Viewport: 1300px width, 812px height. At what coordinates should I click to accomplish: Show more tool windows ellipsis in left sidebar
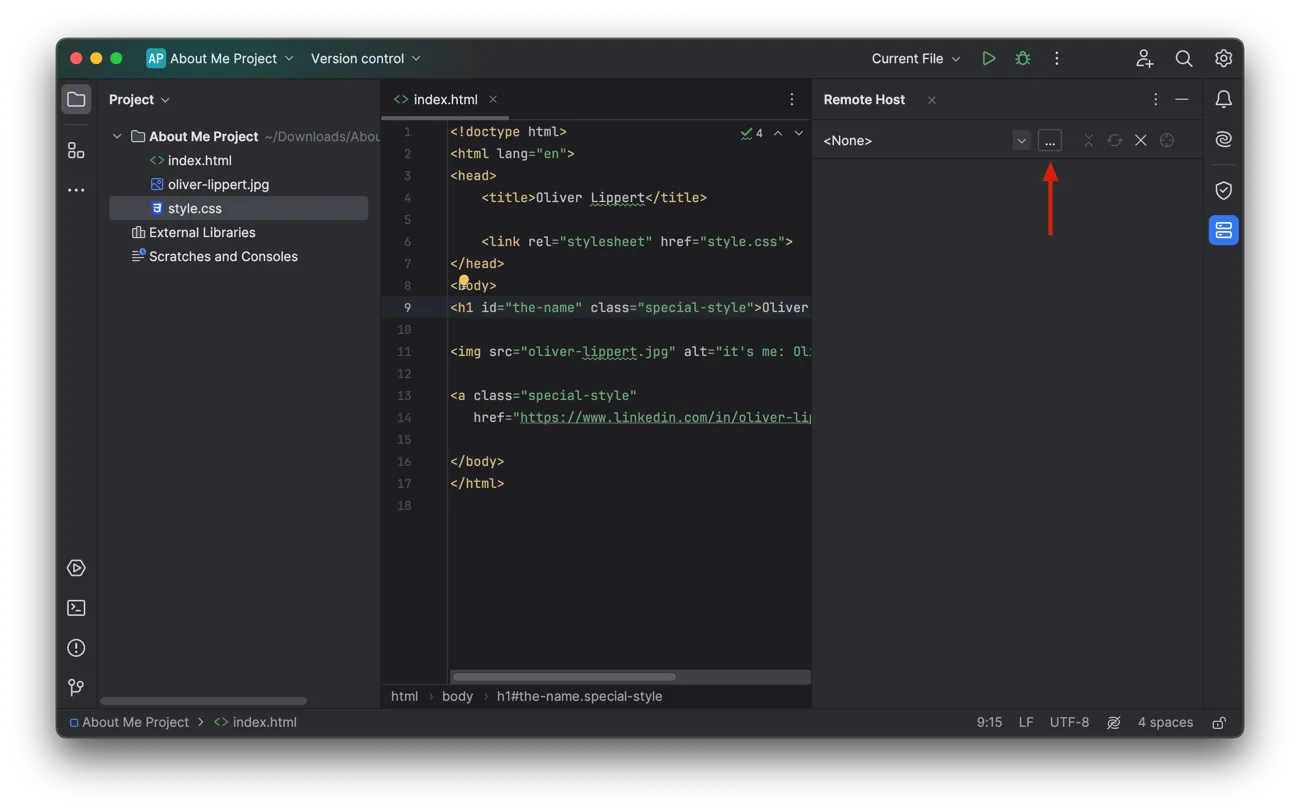[x=76, y=190]
